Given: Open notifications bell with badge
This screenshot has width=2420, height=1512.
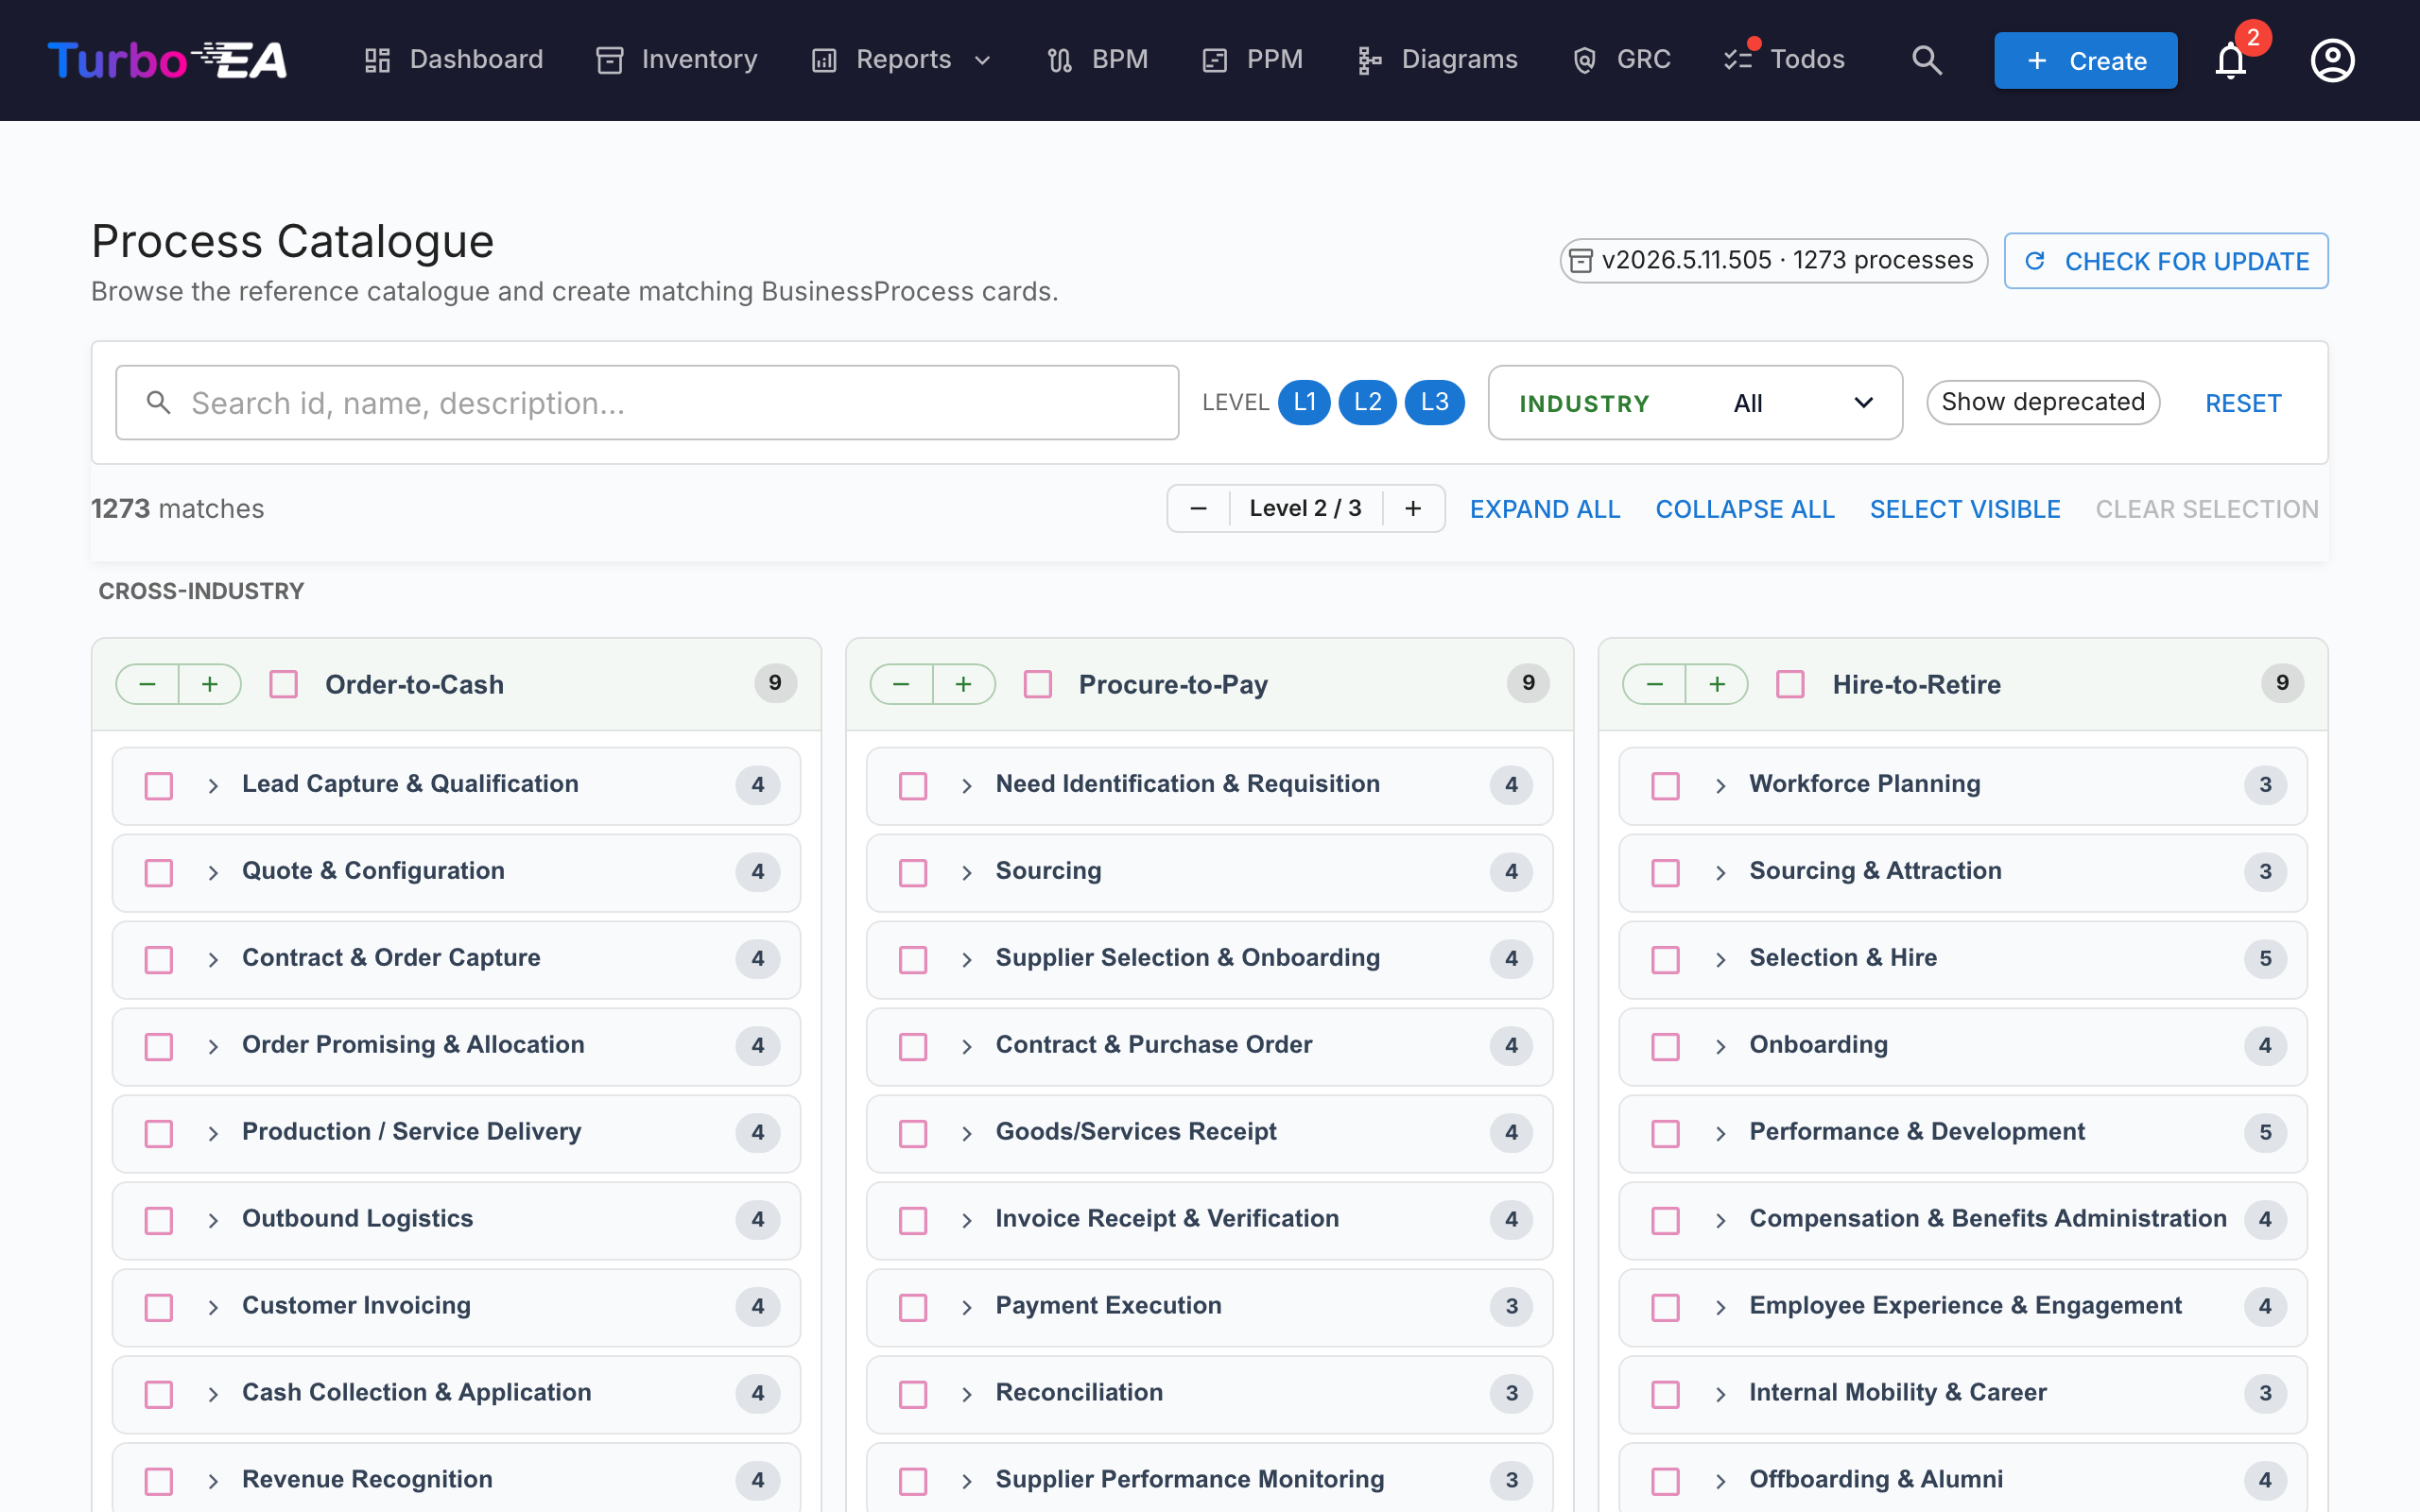Looking at the screenshot, I should click(2231, 60).
